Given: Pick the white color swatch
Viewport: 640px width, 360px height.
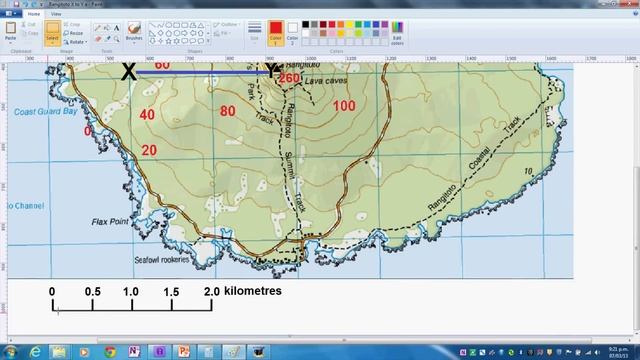Looking at the screenshot, I should 305,33.
